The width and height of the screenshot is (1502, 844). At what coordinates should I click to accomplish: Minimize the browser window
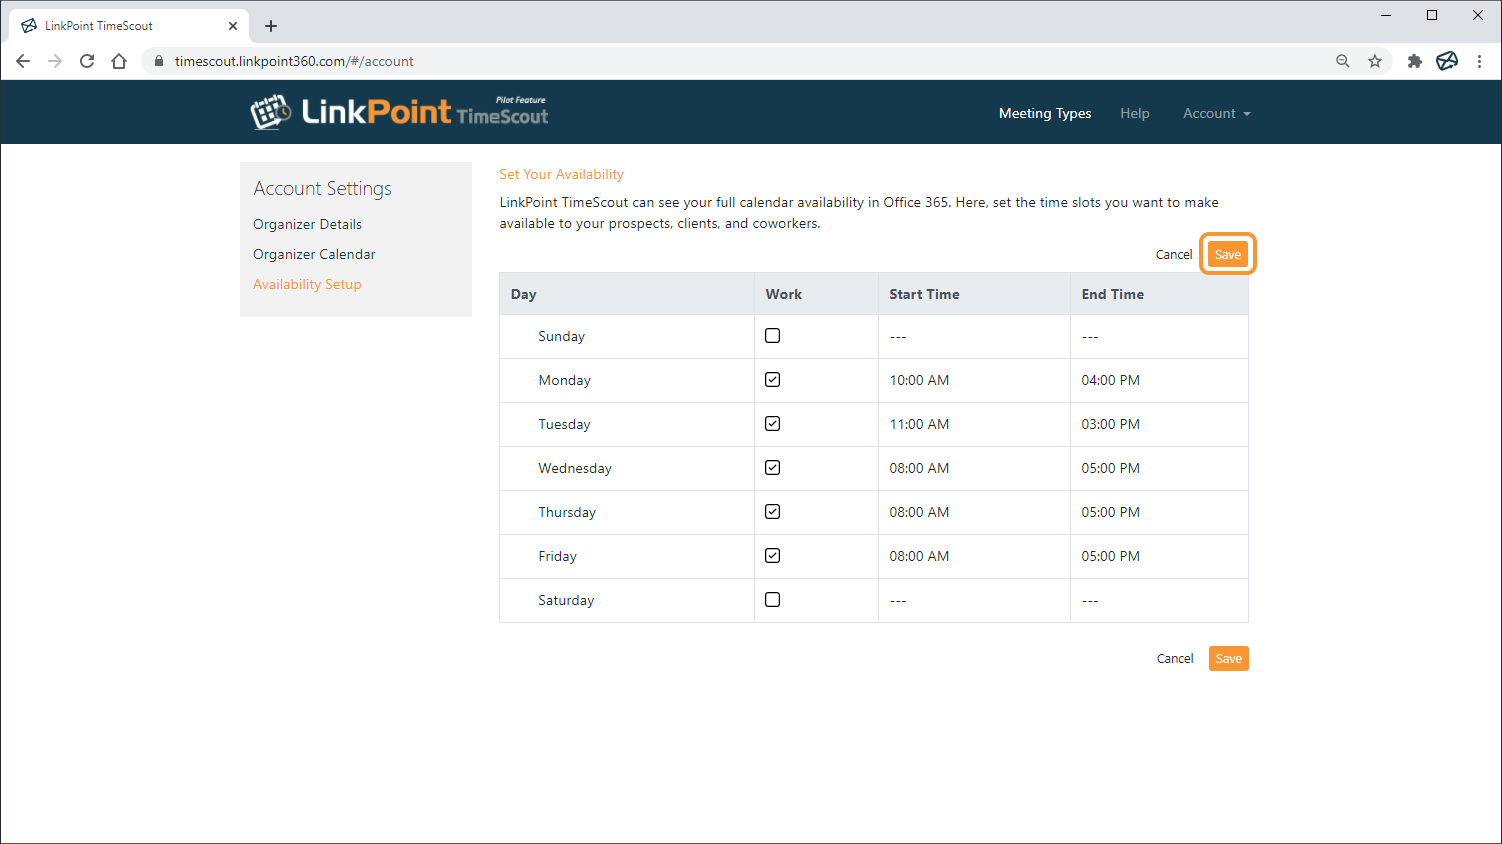pyautogui.click(x=1386, y=15)
